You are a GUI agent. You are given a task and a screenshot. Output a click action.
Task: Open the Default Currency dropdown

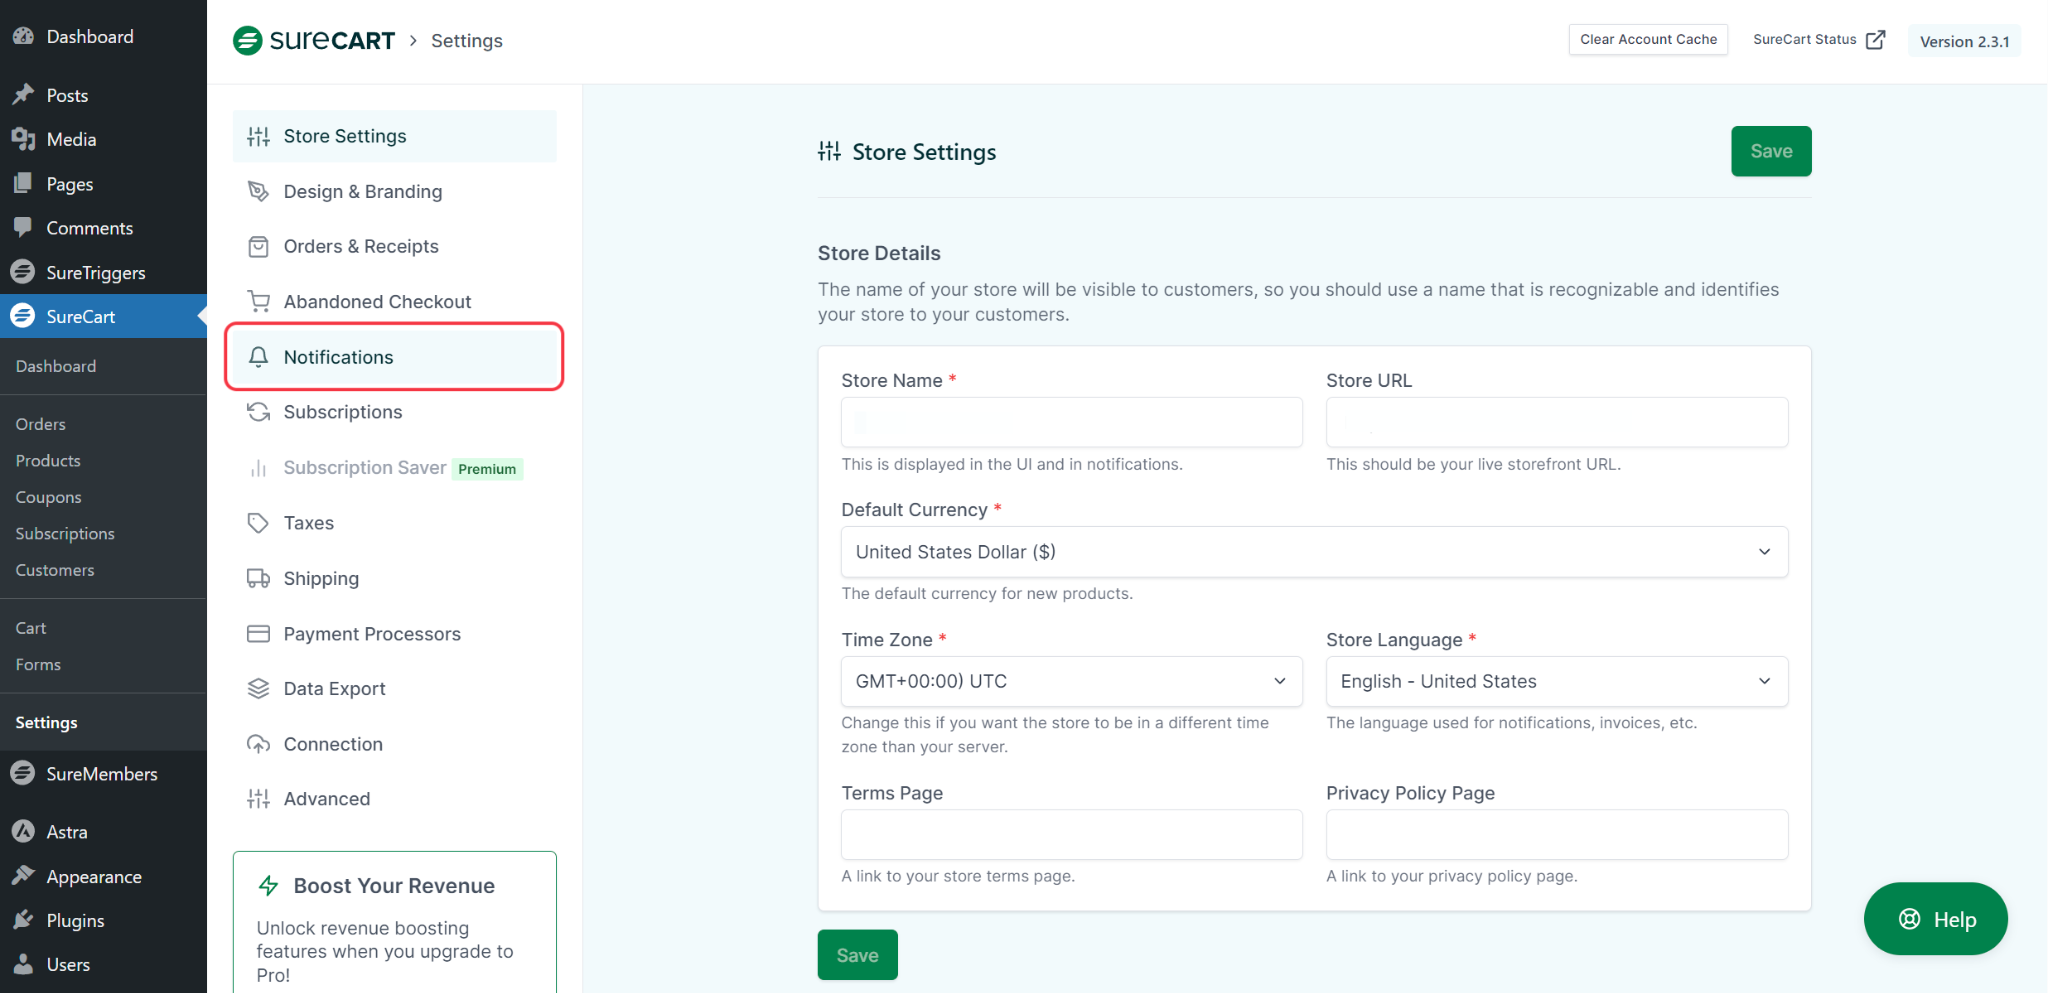1314,552
